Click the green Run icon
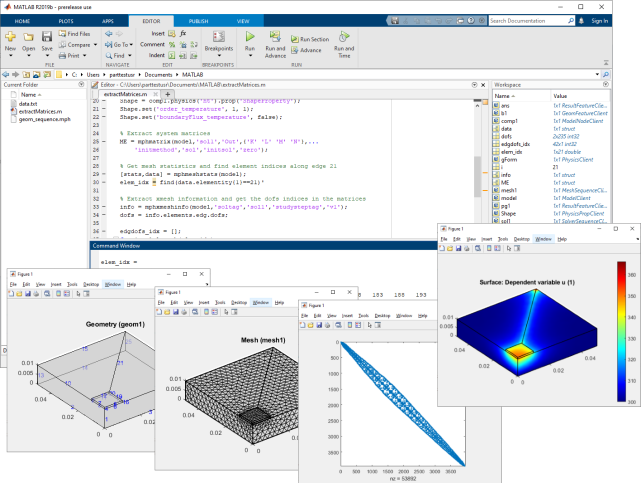Image resolution: width=641 pixels, height=483 pixels. coord(249,39)
